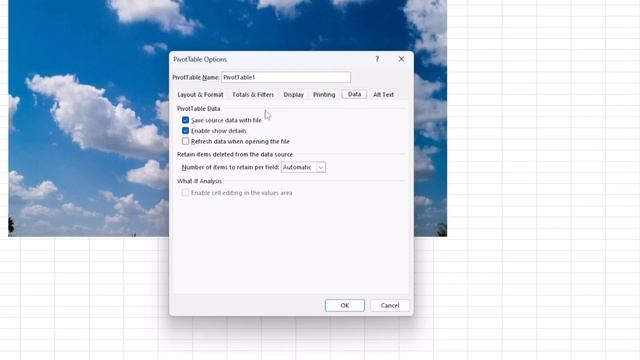
Task: Click the PivotTable Name input field
Action: (286, 77)
